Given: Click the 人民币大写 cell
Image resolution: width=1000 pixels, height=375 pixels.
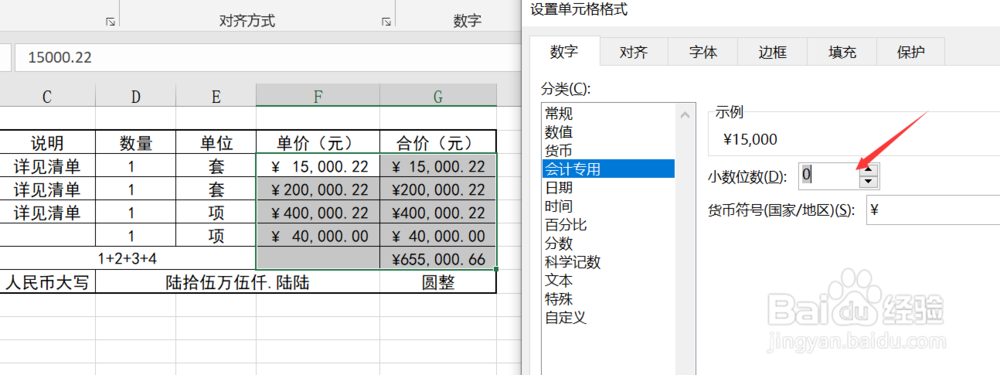Looking at the screenshot, I should tap(47, 283).
